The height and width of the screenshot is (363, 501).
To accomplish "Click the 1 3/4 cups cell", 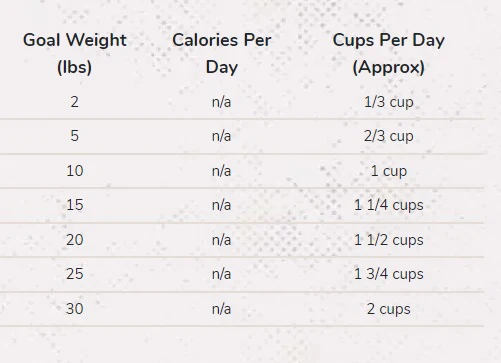I will tap(389, 274).
